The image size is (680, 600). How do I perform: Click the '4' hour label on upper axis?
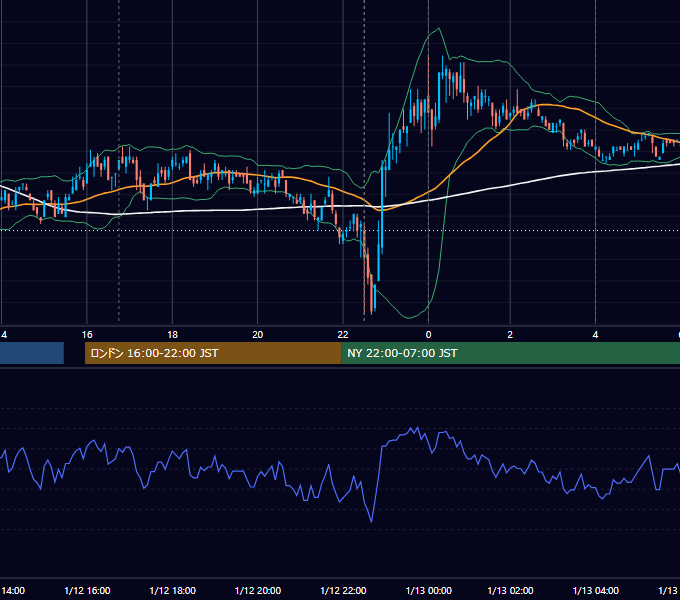(x=595, y=335)
